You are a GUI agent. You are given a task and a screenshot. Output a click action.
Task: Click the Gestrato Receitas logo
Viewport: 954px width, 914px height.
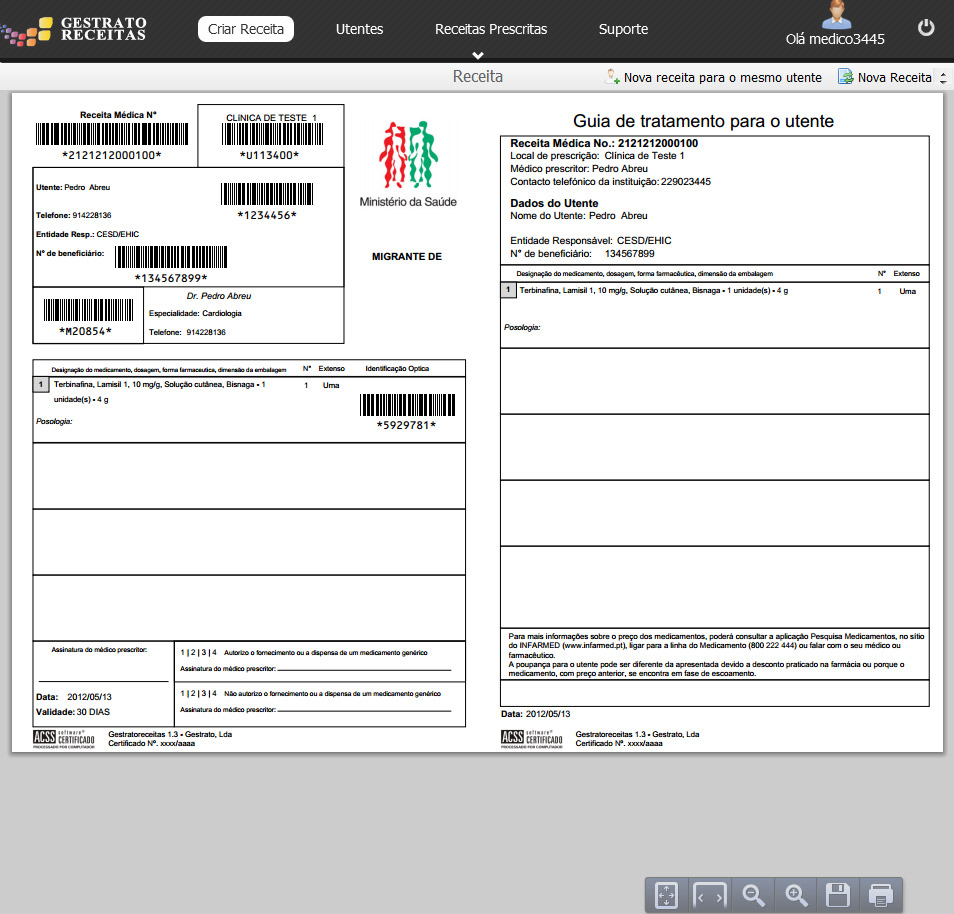tap(74, 29)
